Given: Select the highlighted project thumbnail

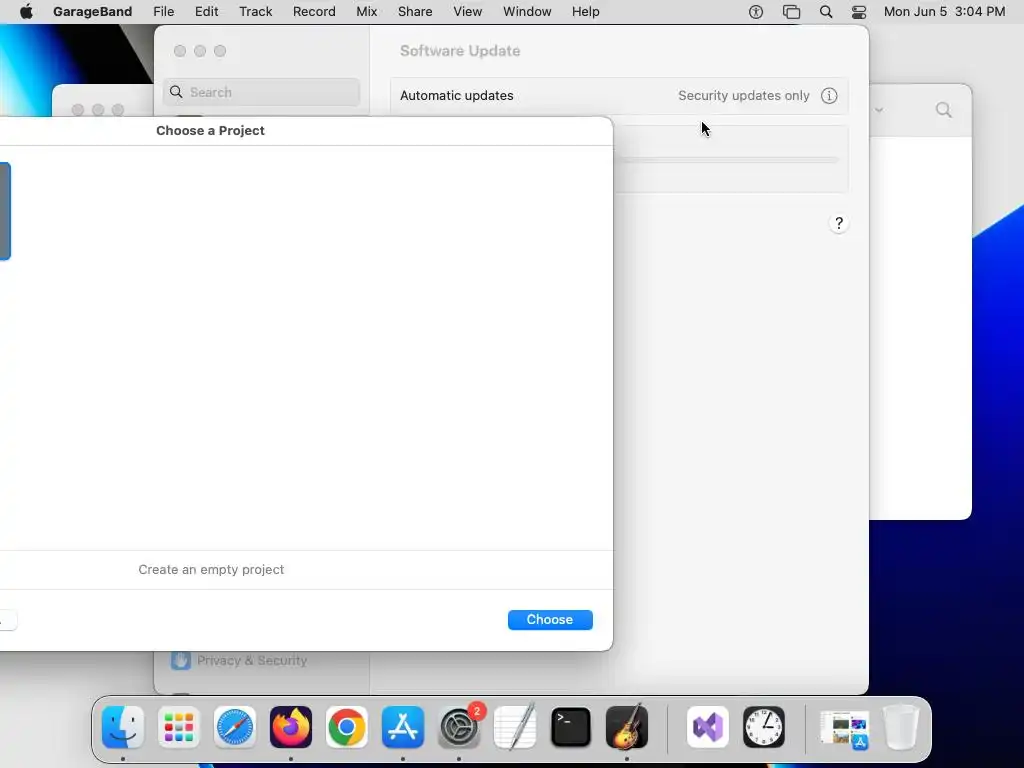Looking at the screenshot, I should click(x=5, y=211).
